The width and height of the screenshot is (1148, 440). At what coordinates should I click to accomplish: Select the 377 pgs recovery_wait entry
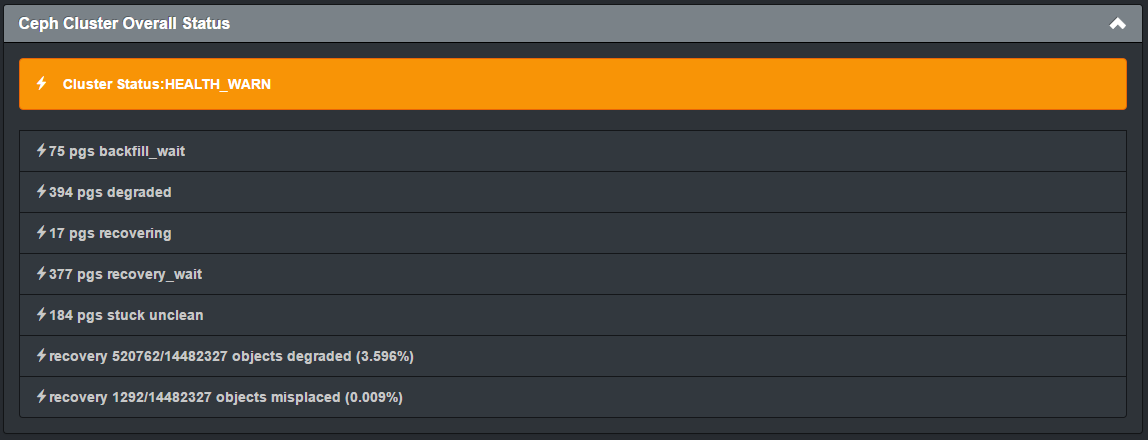tap(573, 275)
